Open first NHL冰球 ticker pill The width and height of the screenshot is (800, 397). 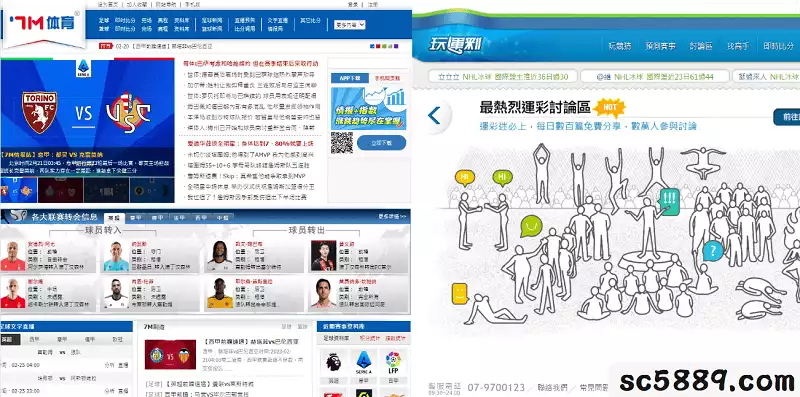[x=503, y=77]
